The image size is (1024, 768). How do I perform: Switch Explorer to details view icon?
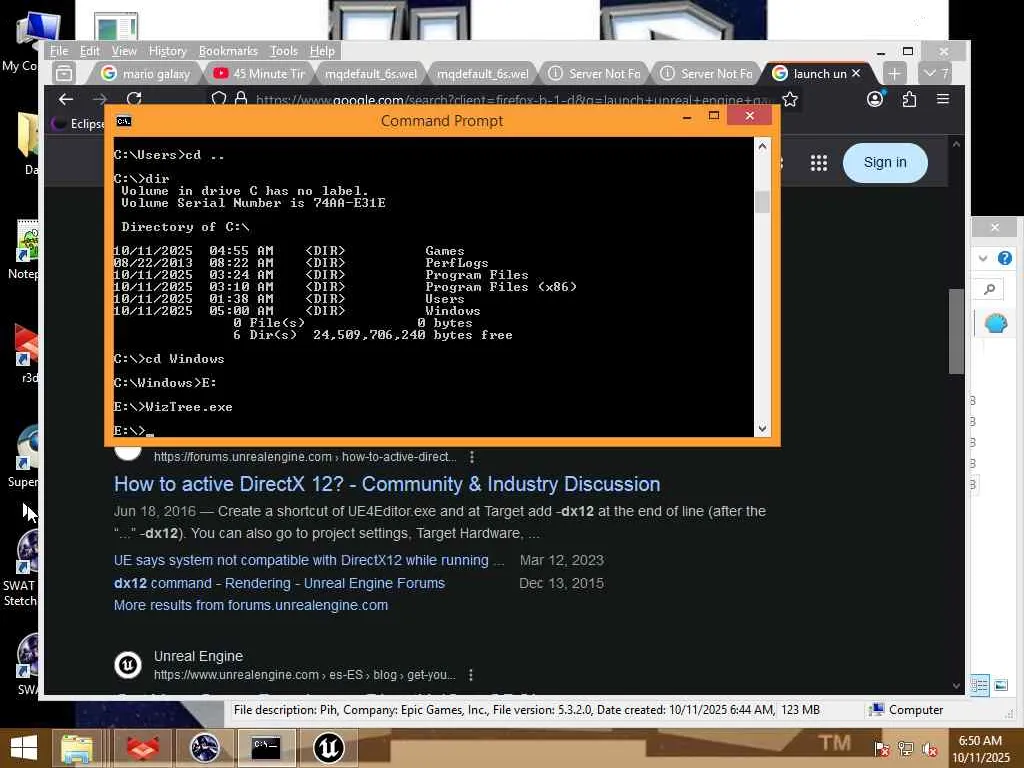coord(980,685)
